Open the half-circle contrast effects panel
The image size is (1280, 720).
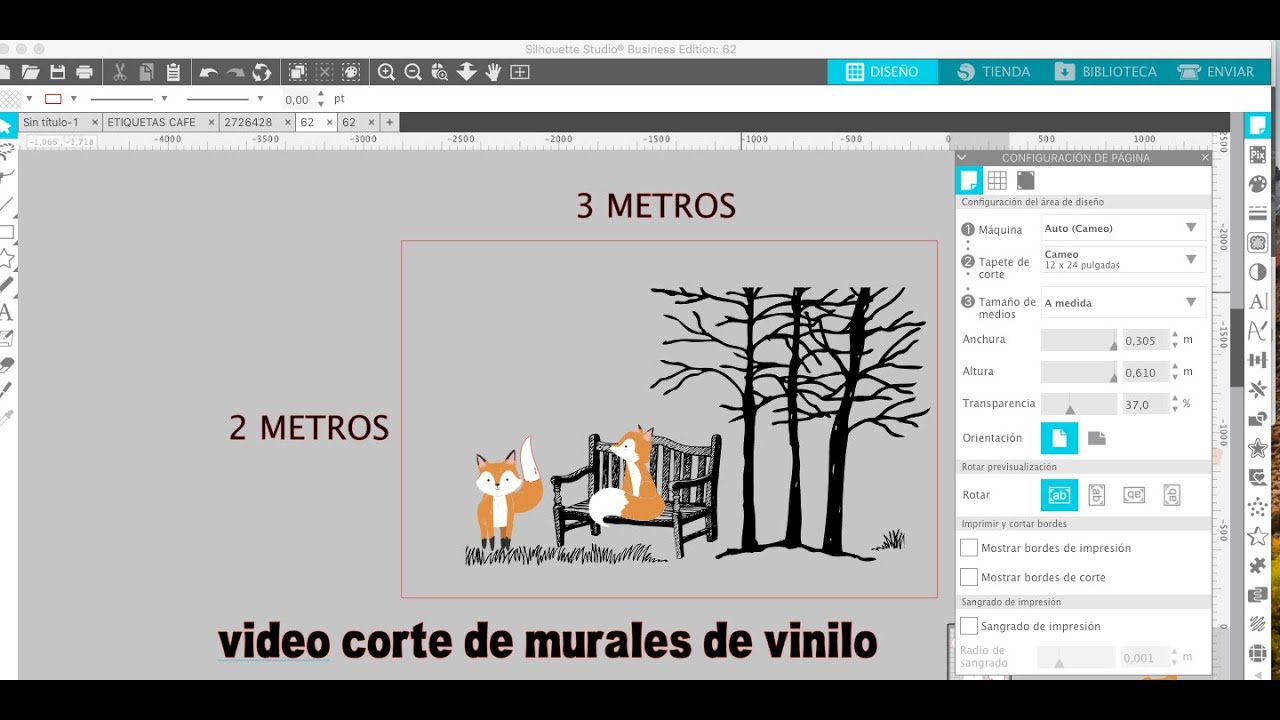coord(1258,272)
